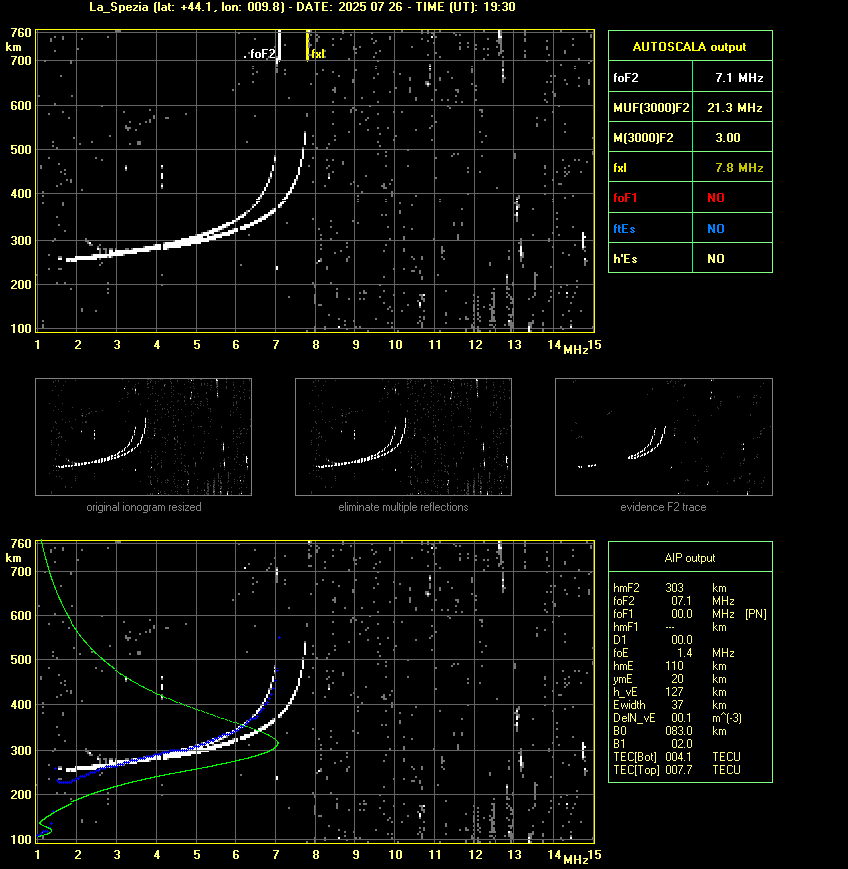The height and width of the screenshot is (869, 848).
Task: Select the hmF2 303 km row
Action: (670, 588)
